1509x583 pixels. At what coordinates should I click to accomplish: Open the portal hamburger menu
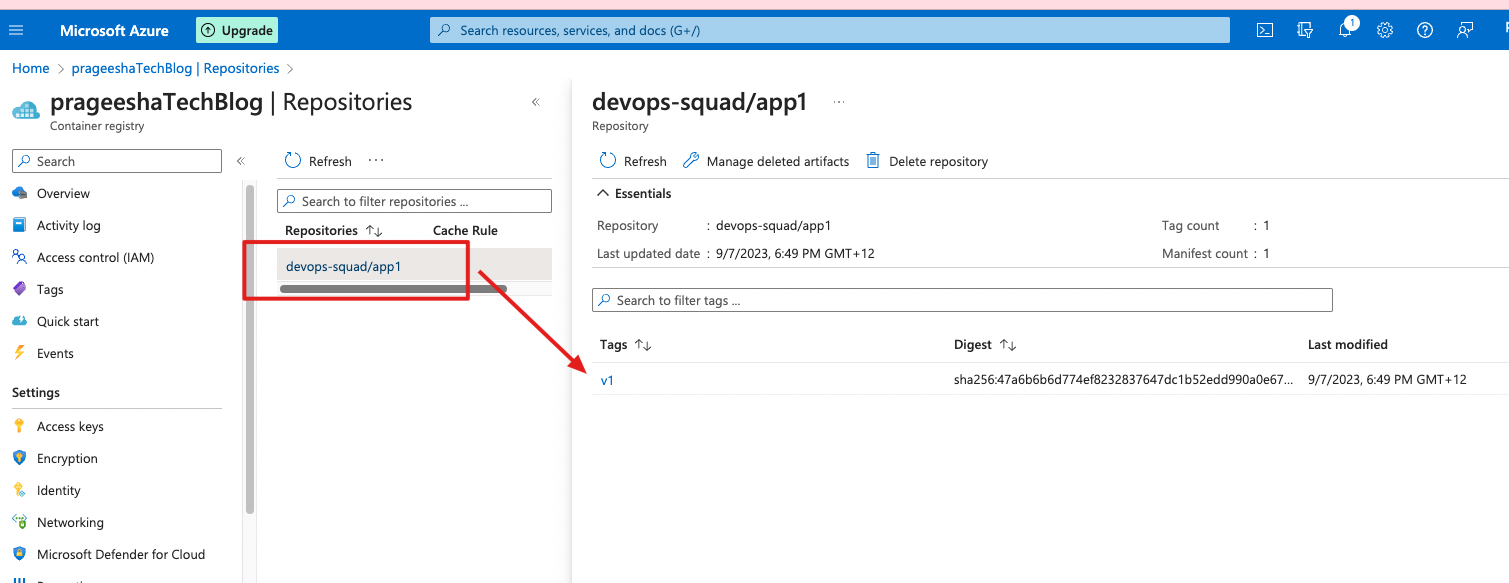[16, 29]
